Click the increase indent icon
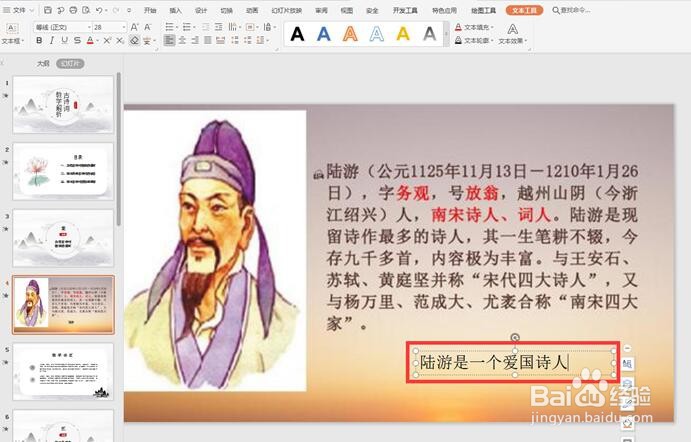Viewport: 691px width, 442px height. click(x=218, y=27)
